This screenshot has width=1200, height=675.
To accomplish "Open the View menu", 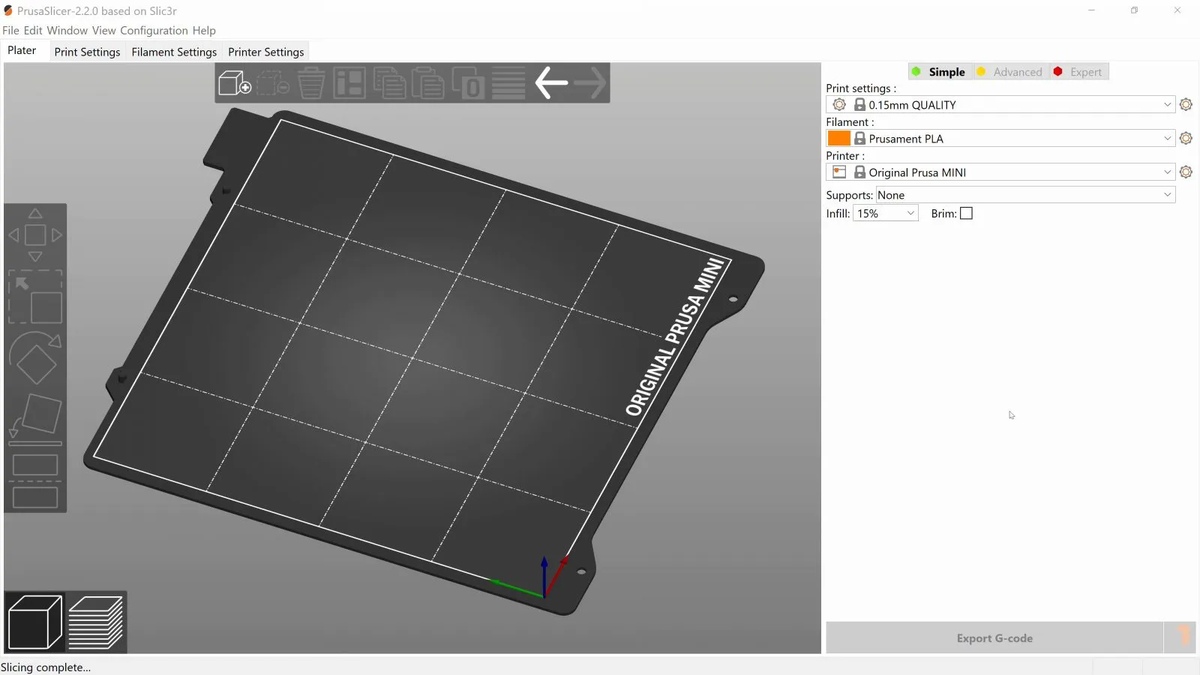I will click(104, 30).
